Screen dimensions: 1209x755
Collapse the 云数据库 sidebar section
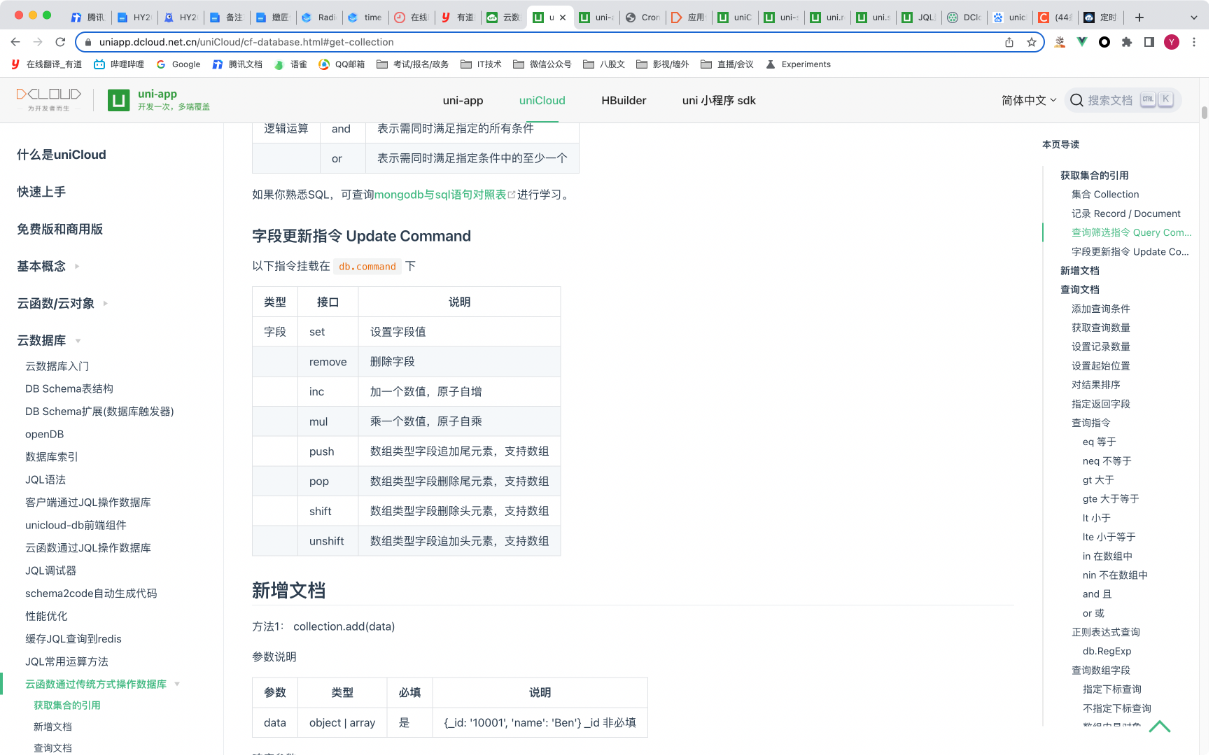coord(78,341)
